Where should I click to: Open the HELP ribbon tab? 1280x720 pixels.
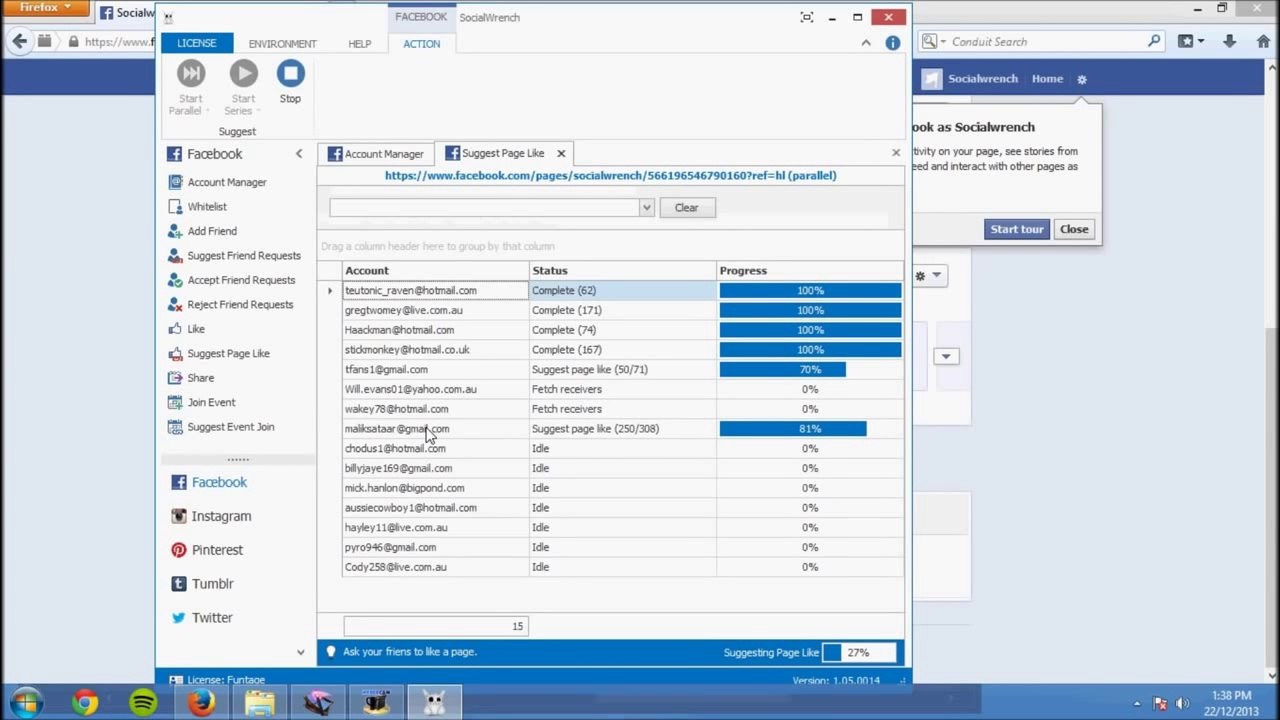pos(360,44)
